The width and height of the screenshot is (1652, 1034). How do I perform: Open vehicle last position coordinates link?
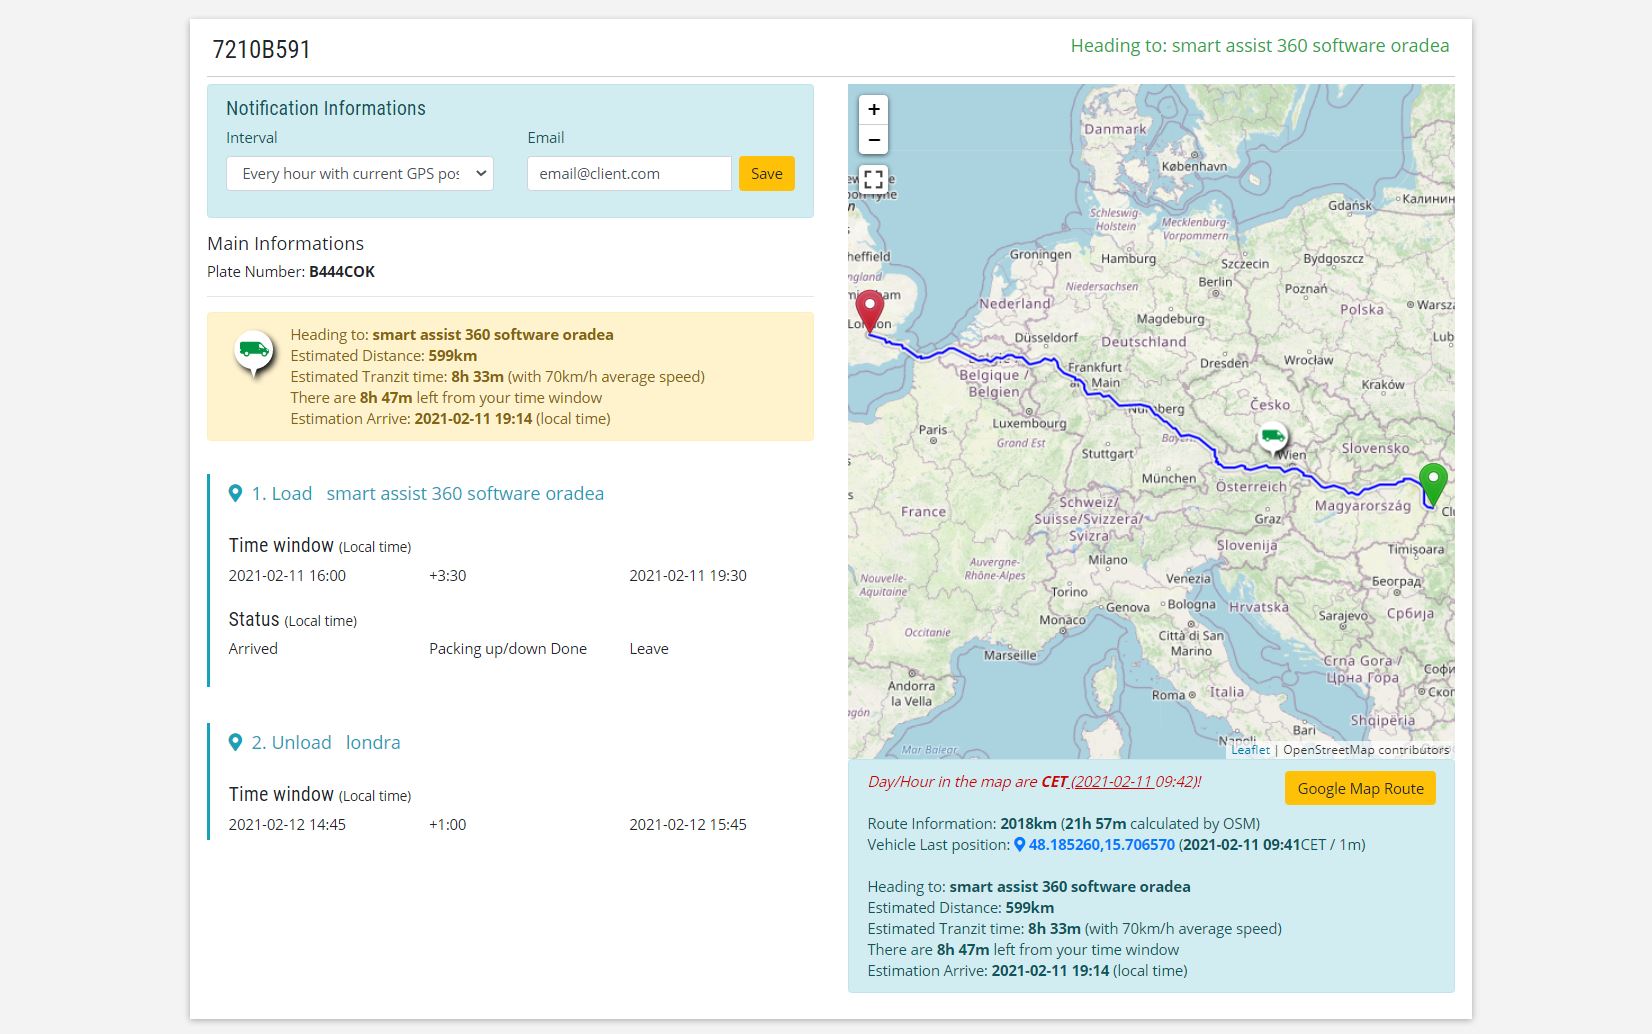[1101, 844]
